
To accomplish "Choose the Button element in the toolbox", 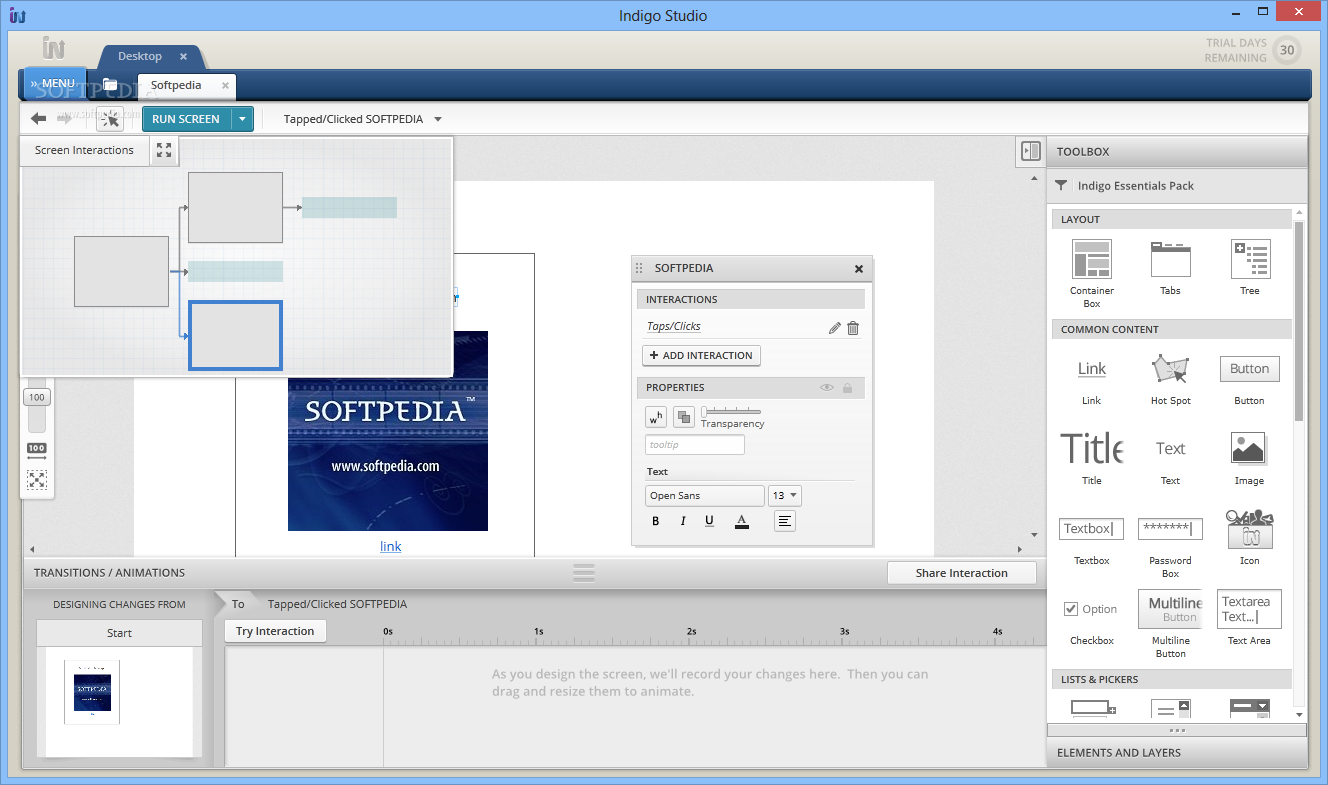I will pos(1249,380).
